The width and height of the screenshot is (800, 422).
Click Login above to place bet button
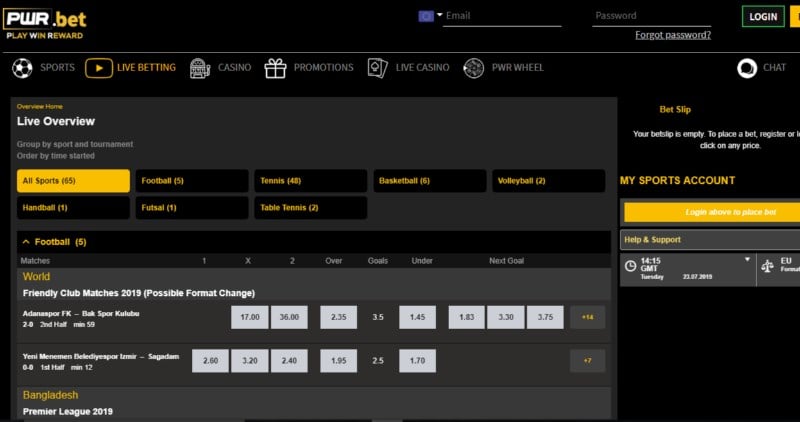712,212
